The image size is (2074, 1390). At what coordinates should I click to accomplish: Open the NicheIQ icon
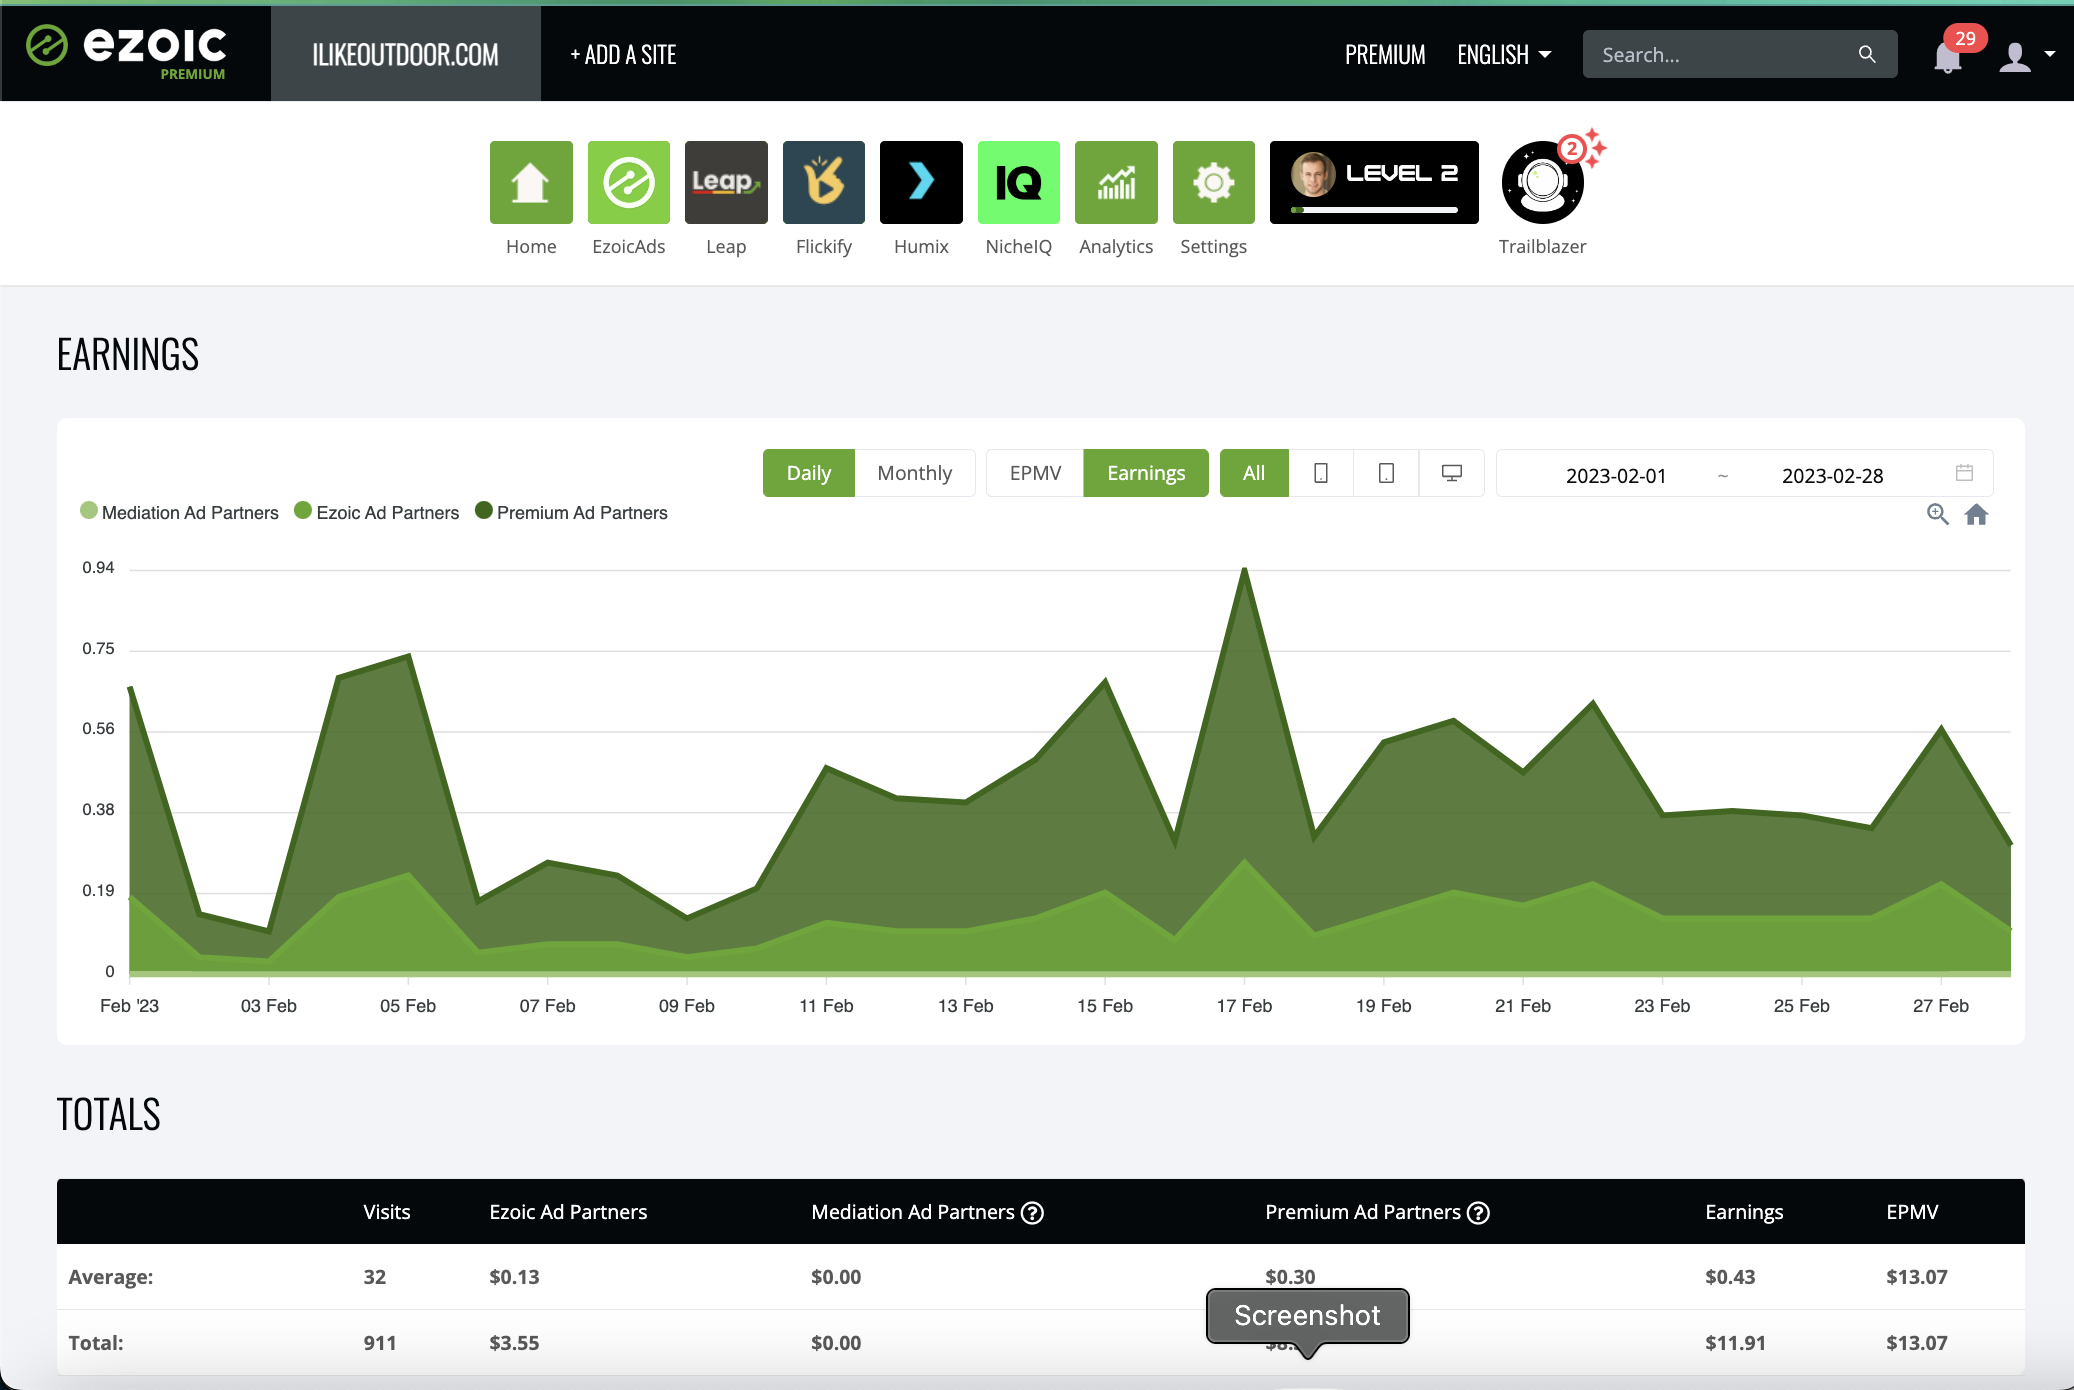tap(1018, 182)
